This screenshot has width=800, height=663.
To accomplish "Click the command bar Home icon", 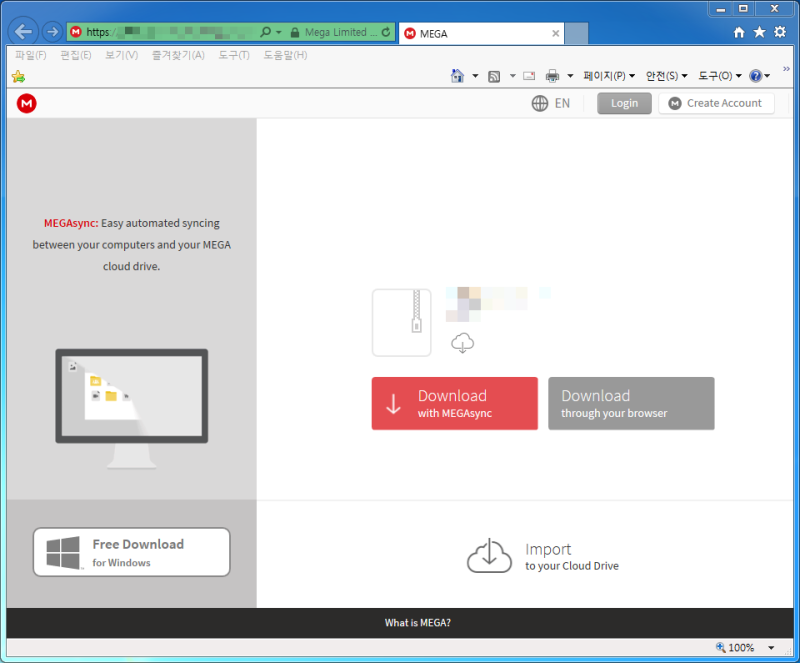I will (x=457, y=76).
